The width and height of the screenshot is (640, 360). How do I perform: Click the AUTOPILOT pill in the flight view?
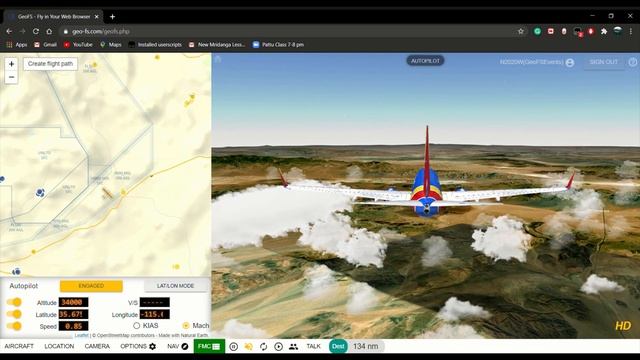coord(425,61)
